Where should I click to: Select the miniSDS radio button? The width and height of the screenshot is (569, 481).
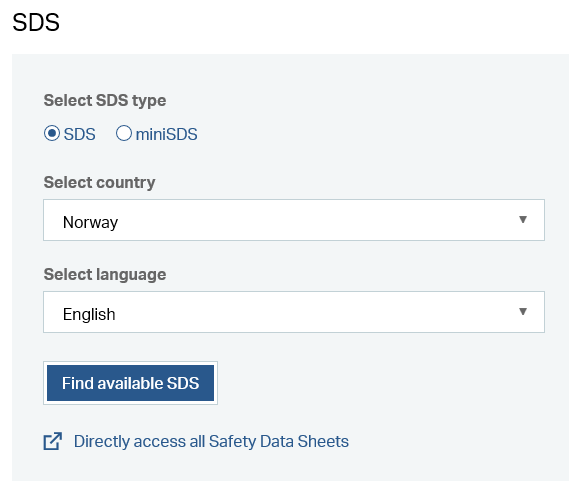[x=124, y=133]
